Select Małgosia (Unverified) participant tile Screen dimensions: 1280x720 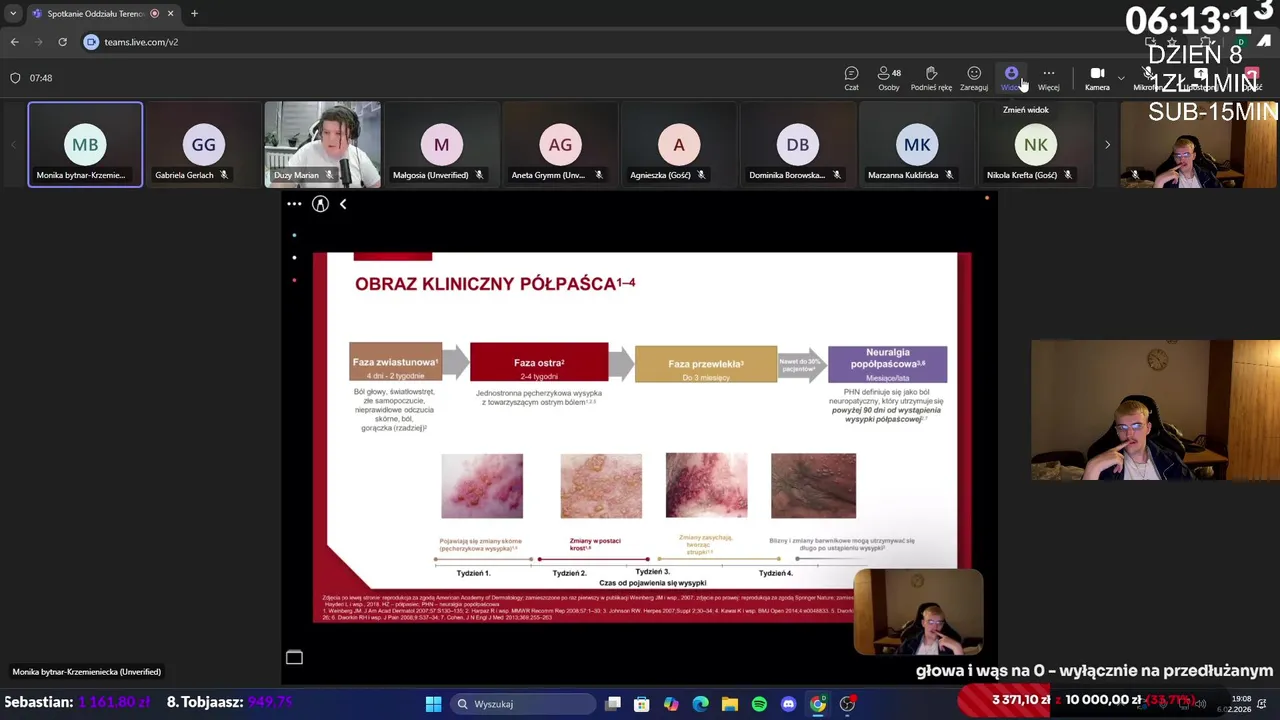click(441, 144)
